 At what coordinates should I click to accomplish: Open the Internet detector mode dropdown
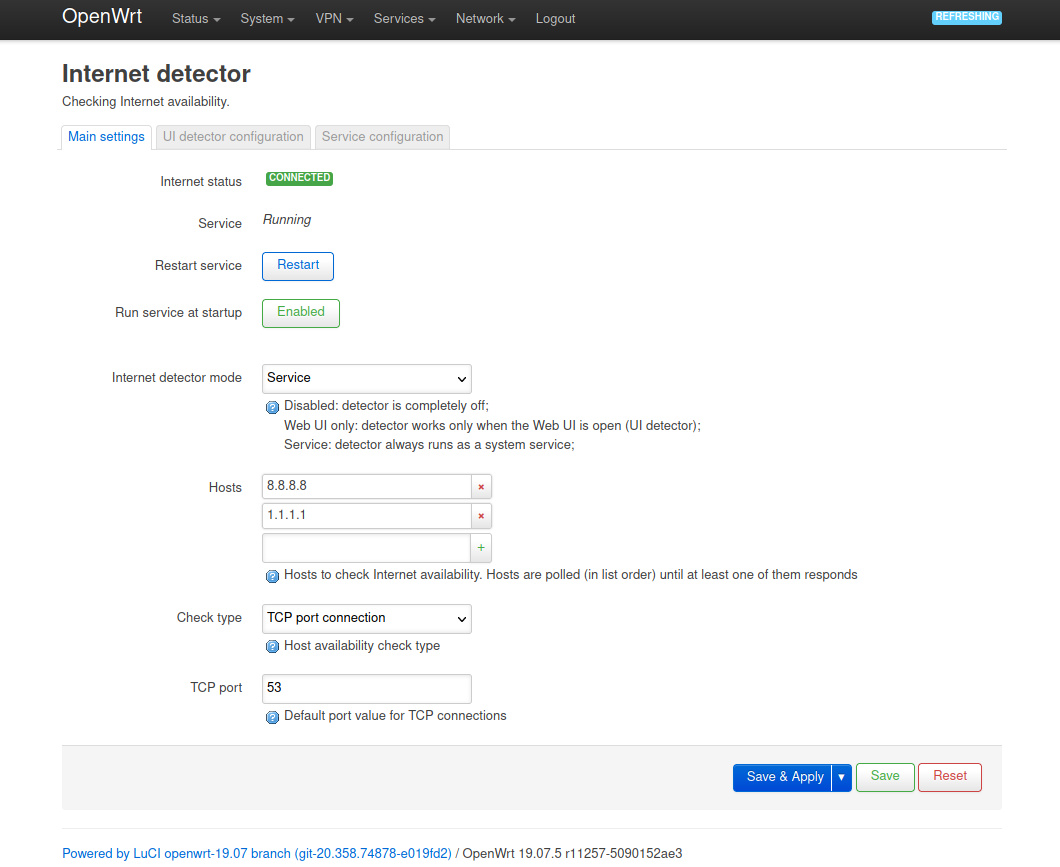click(x=366, y=379)
